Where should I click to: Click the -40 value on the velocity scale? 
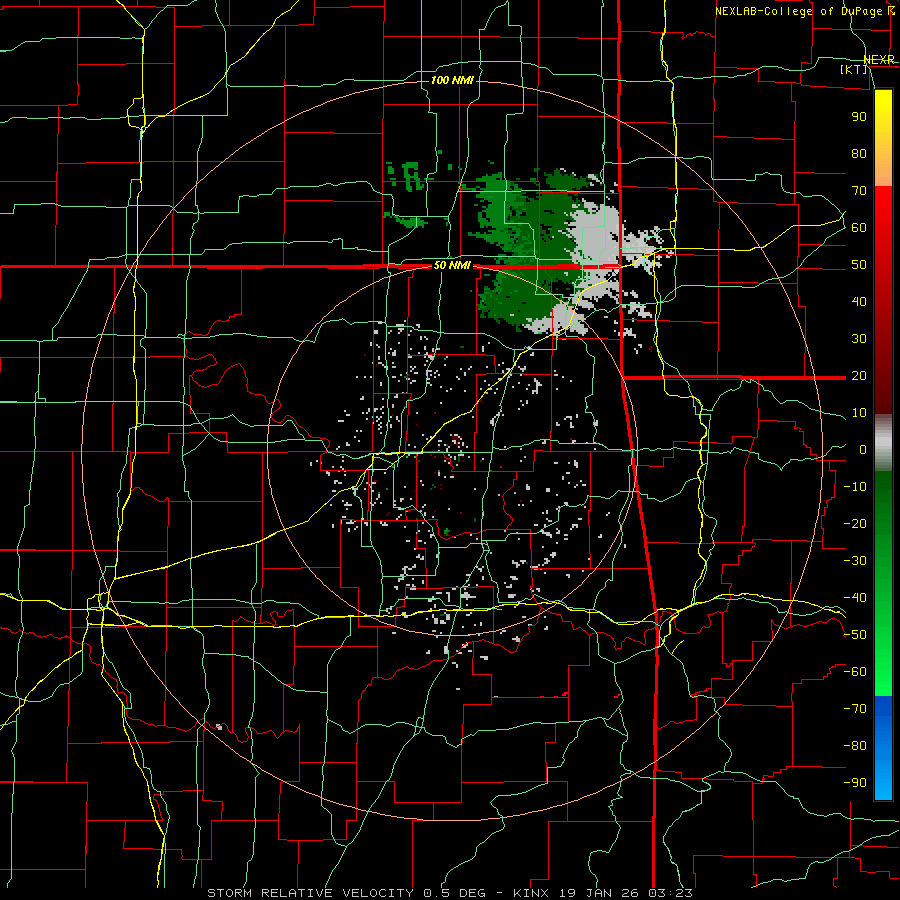856,598
